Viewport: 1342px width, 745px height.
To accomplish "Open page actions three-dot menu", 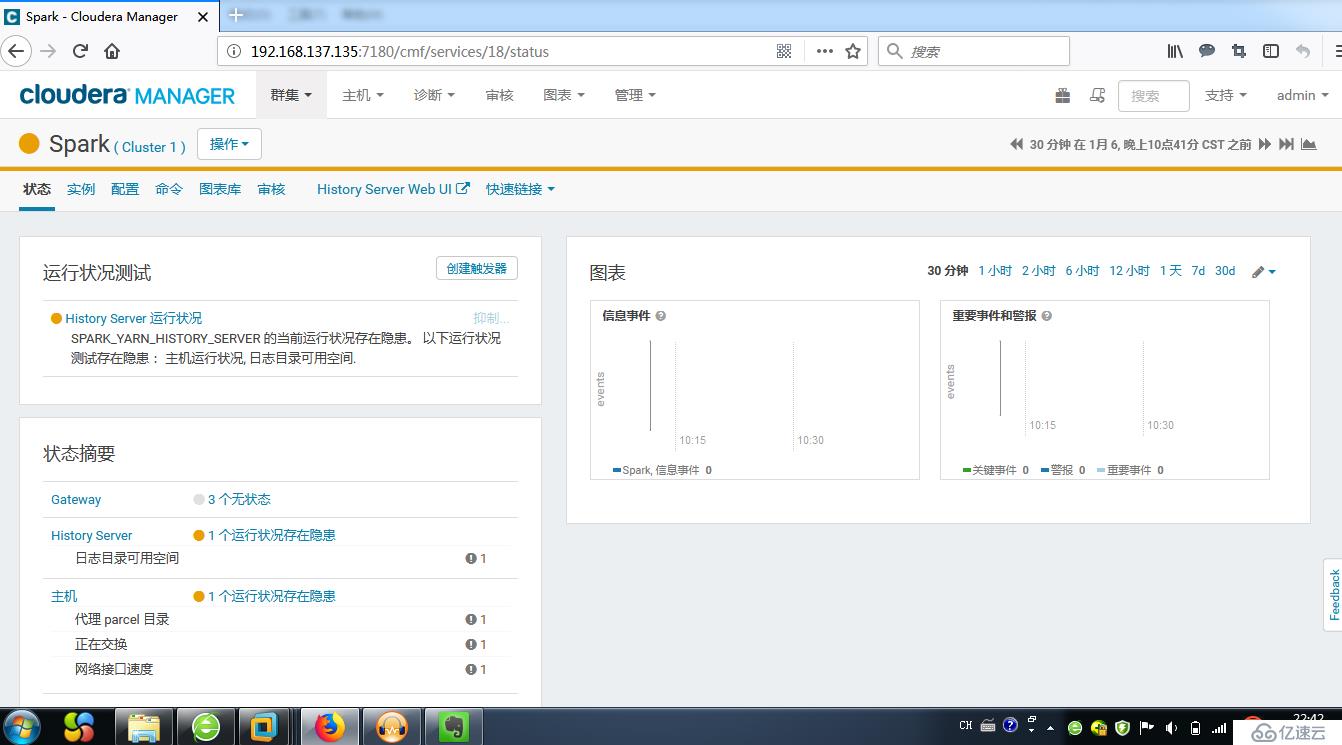I will click(x=824, y=51).
